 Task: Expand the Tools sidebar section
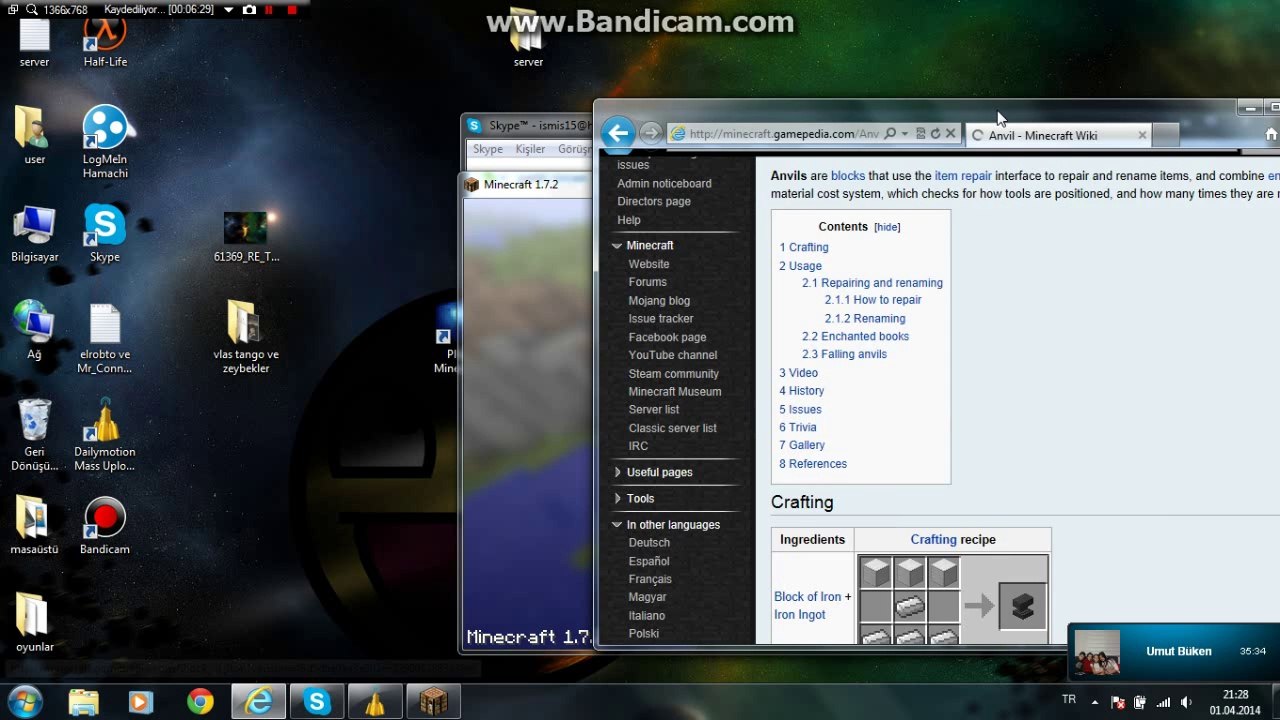617,498
